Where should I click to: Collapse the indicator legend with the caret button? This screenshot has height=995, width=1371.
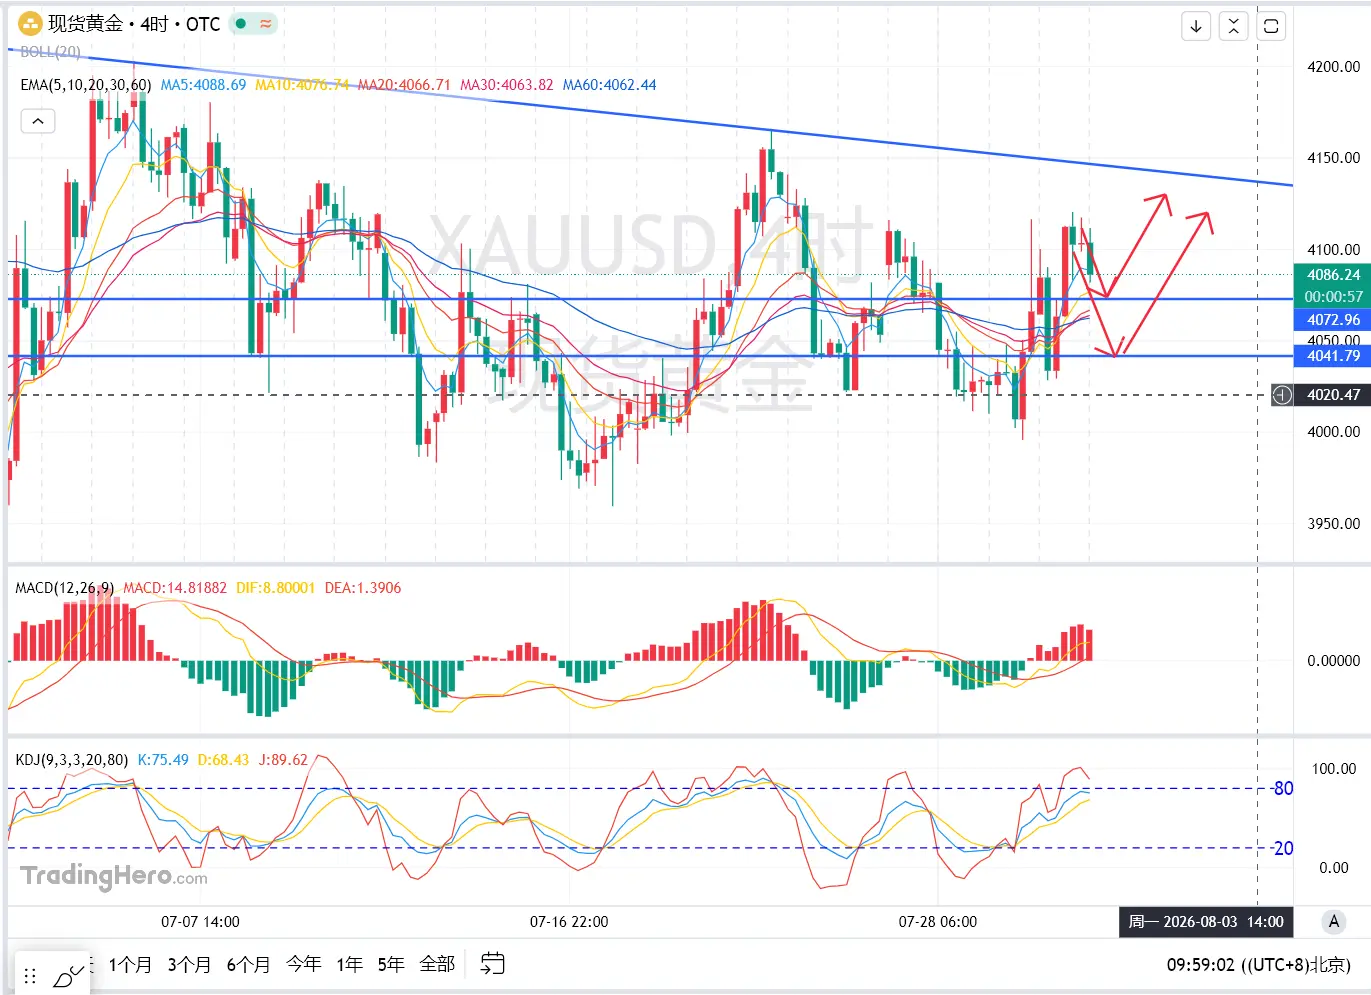pos(38,121)
